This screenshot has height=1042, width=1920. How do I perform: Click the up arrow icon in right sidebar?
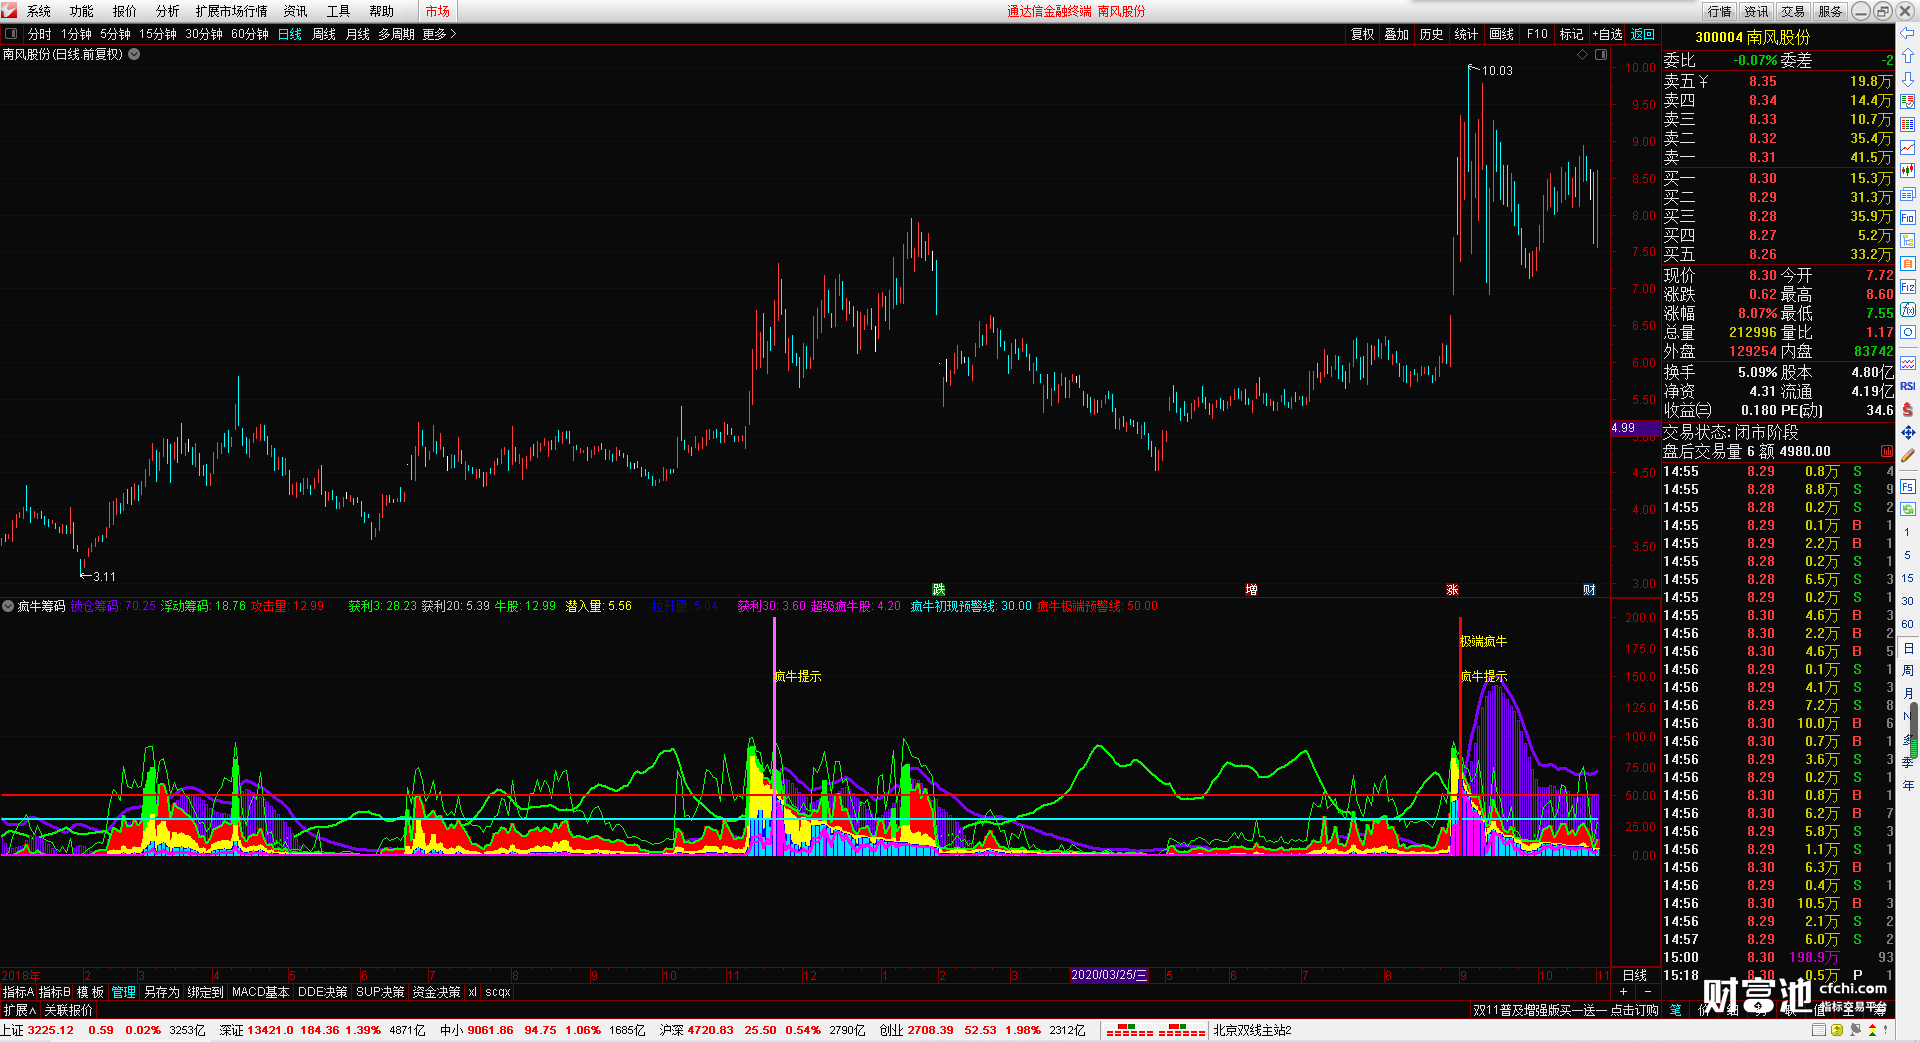[x=1908, y=56]
